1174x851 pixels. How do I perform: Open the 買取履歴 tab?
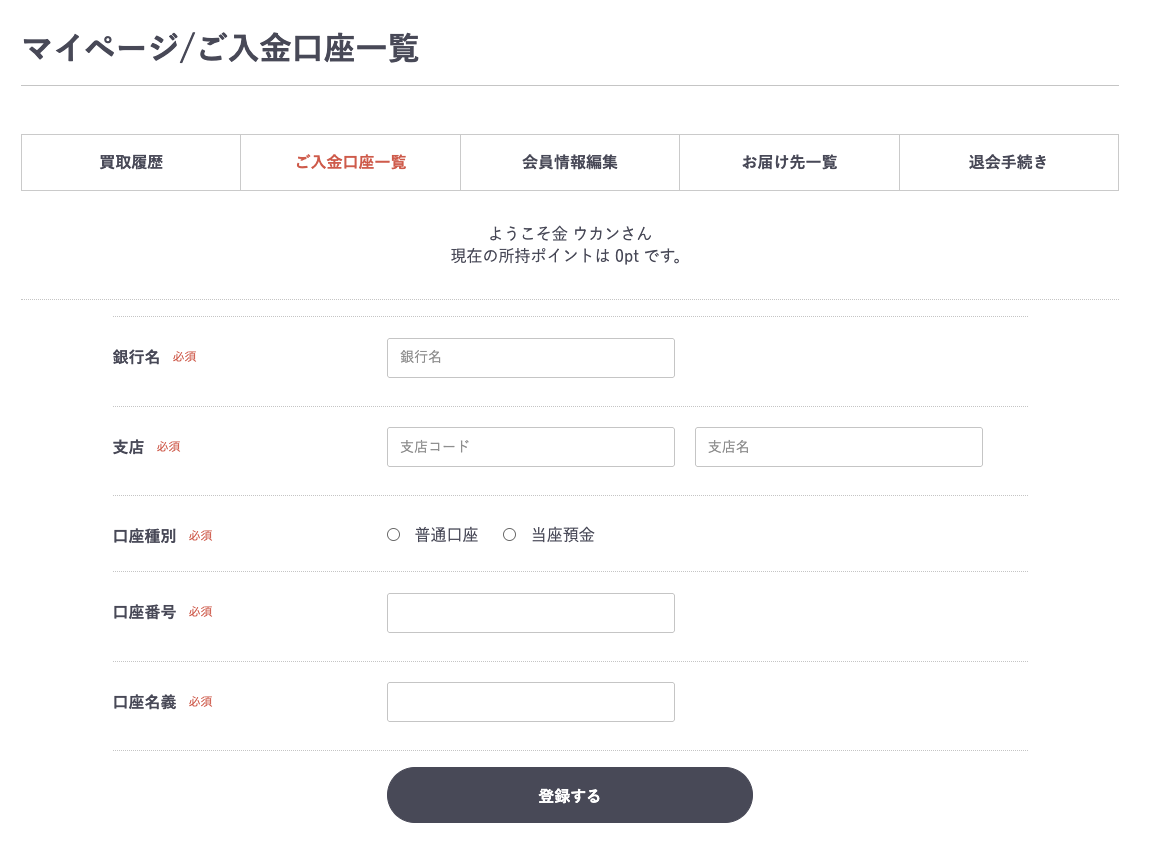pos(131,162)
